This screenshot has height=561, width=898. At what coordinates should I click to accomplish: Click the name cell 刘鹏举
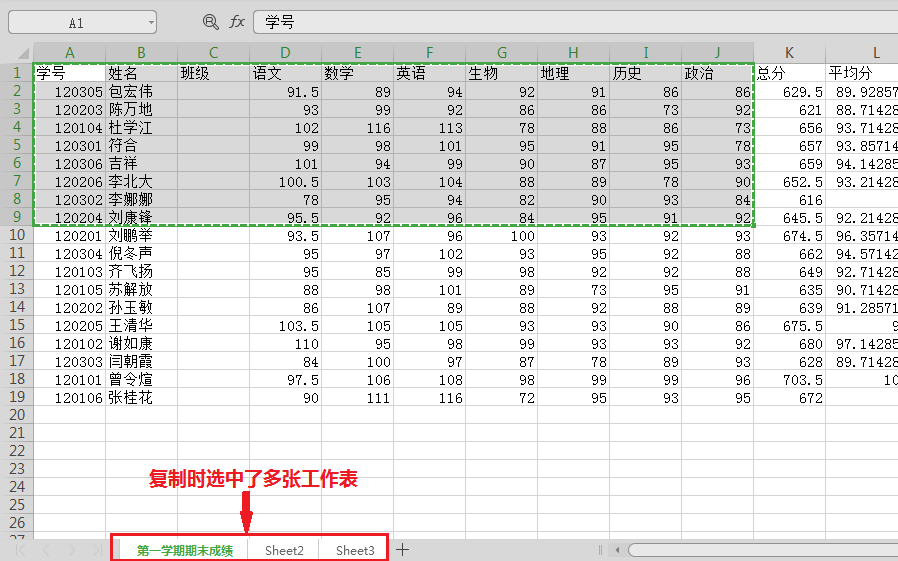coord(141,235)
